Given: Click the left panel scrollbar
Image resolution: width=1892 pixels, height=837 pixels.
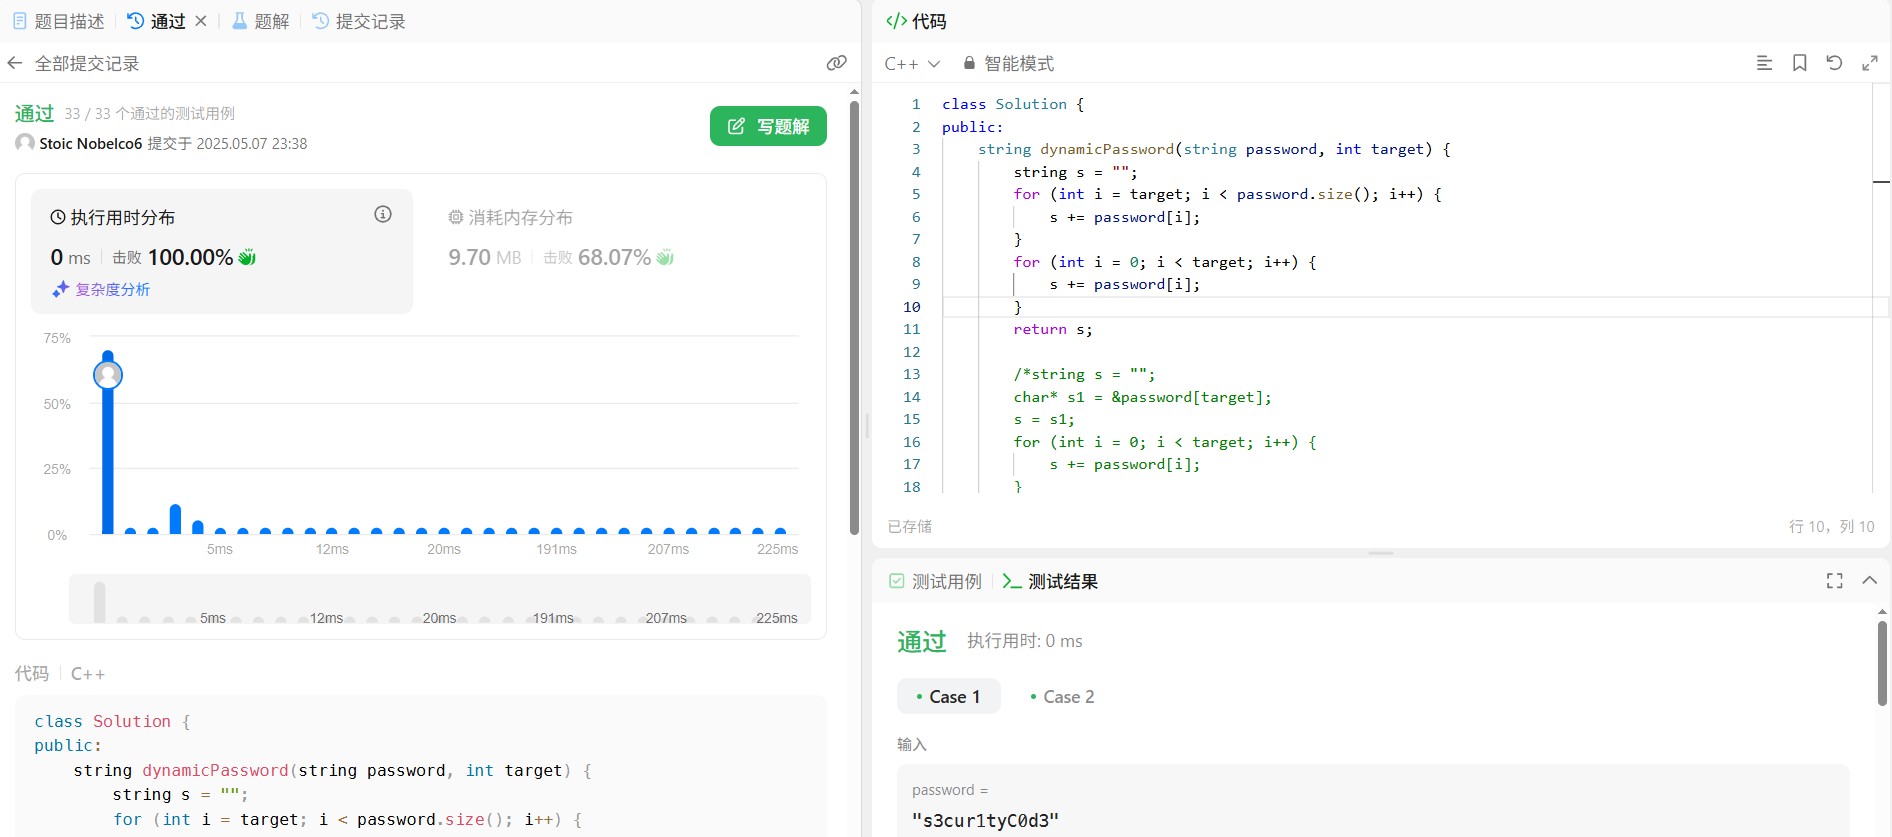Looking at the screenshot, I should [x=854, y=316].
